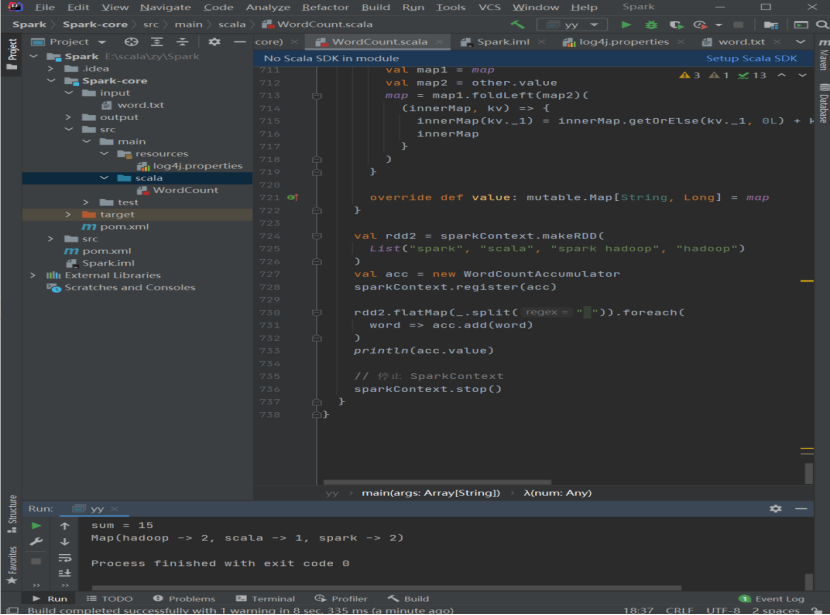Expand the test folder
The width and height of the screenshot is (830, 615).
(86, 203)
